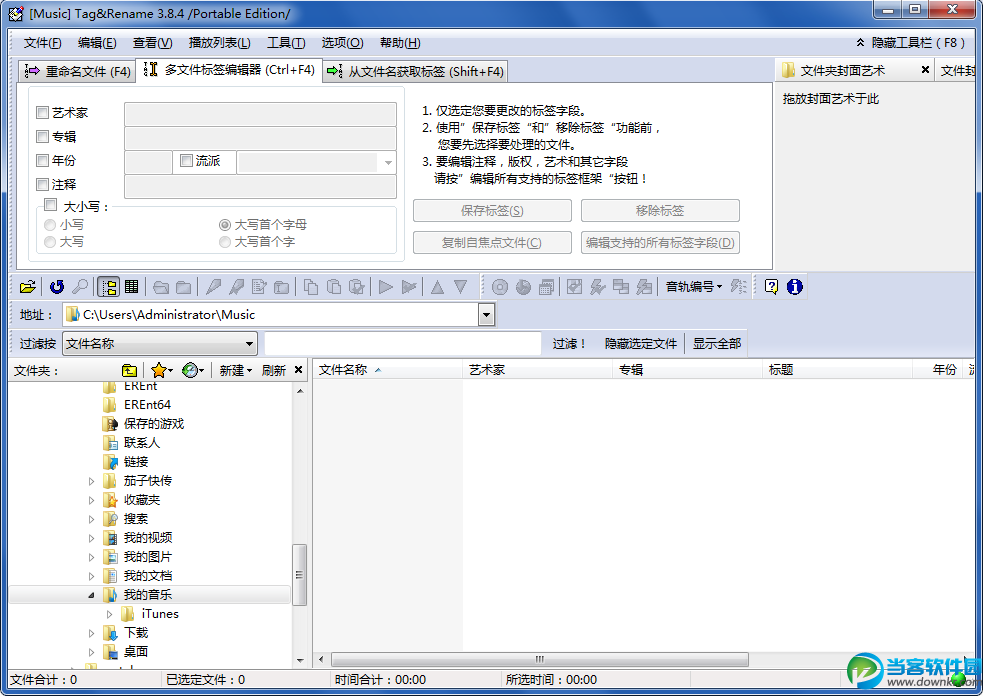Open the 工具(T) menu

click(286, 43)
